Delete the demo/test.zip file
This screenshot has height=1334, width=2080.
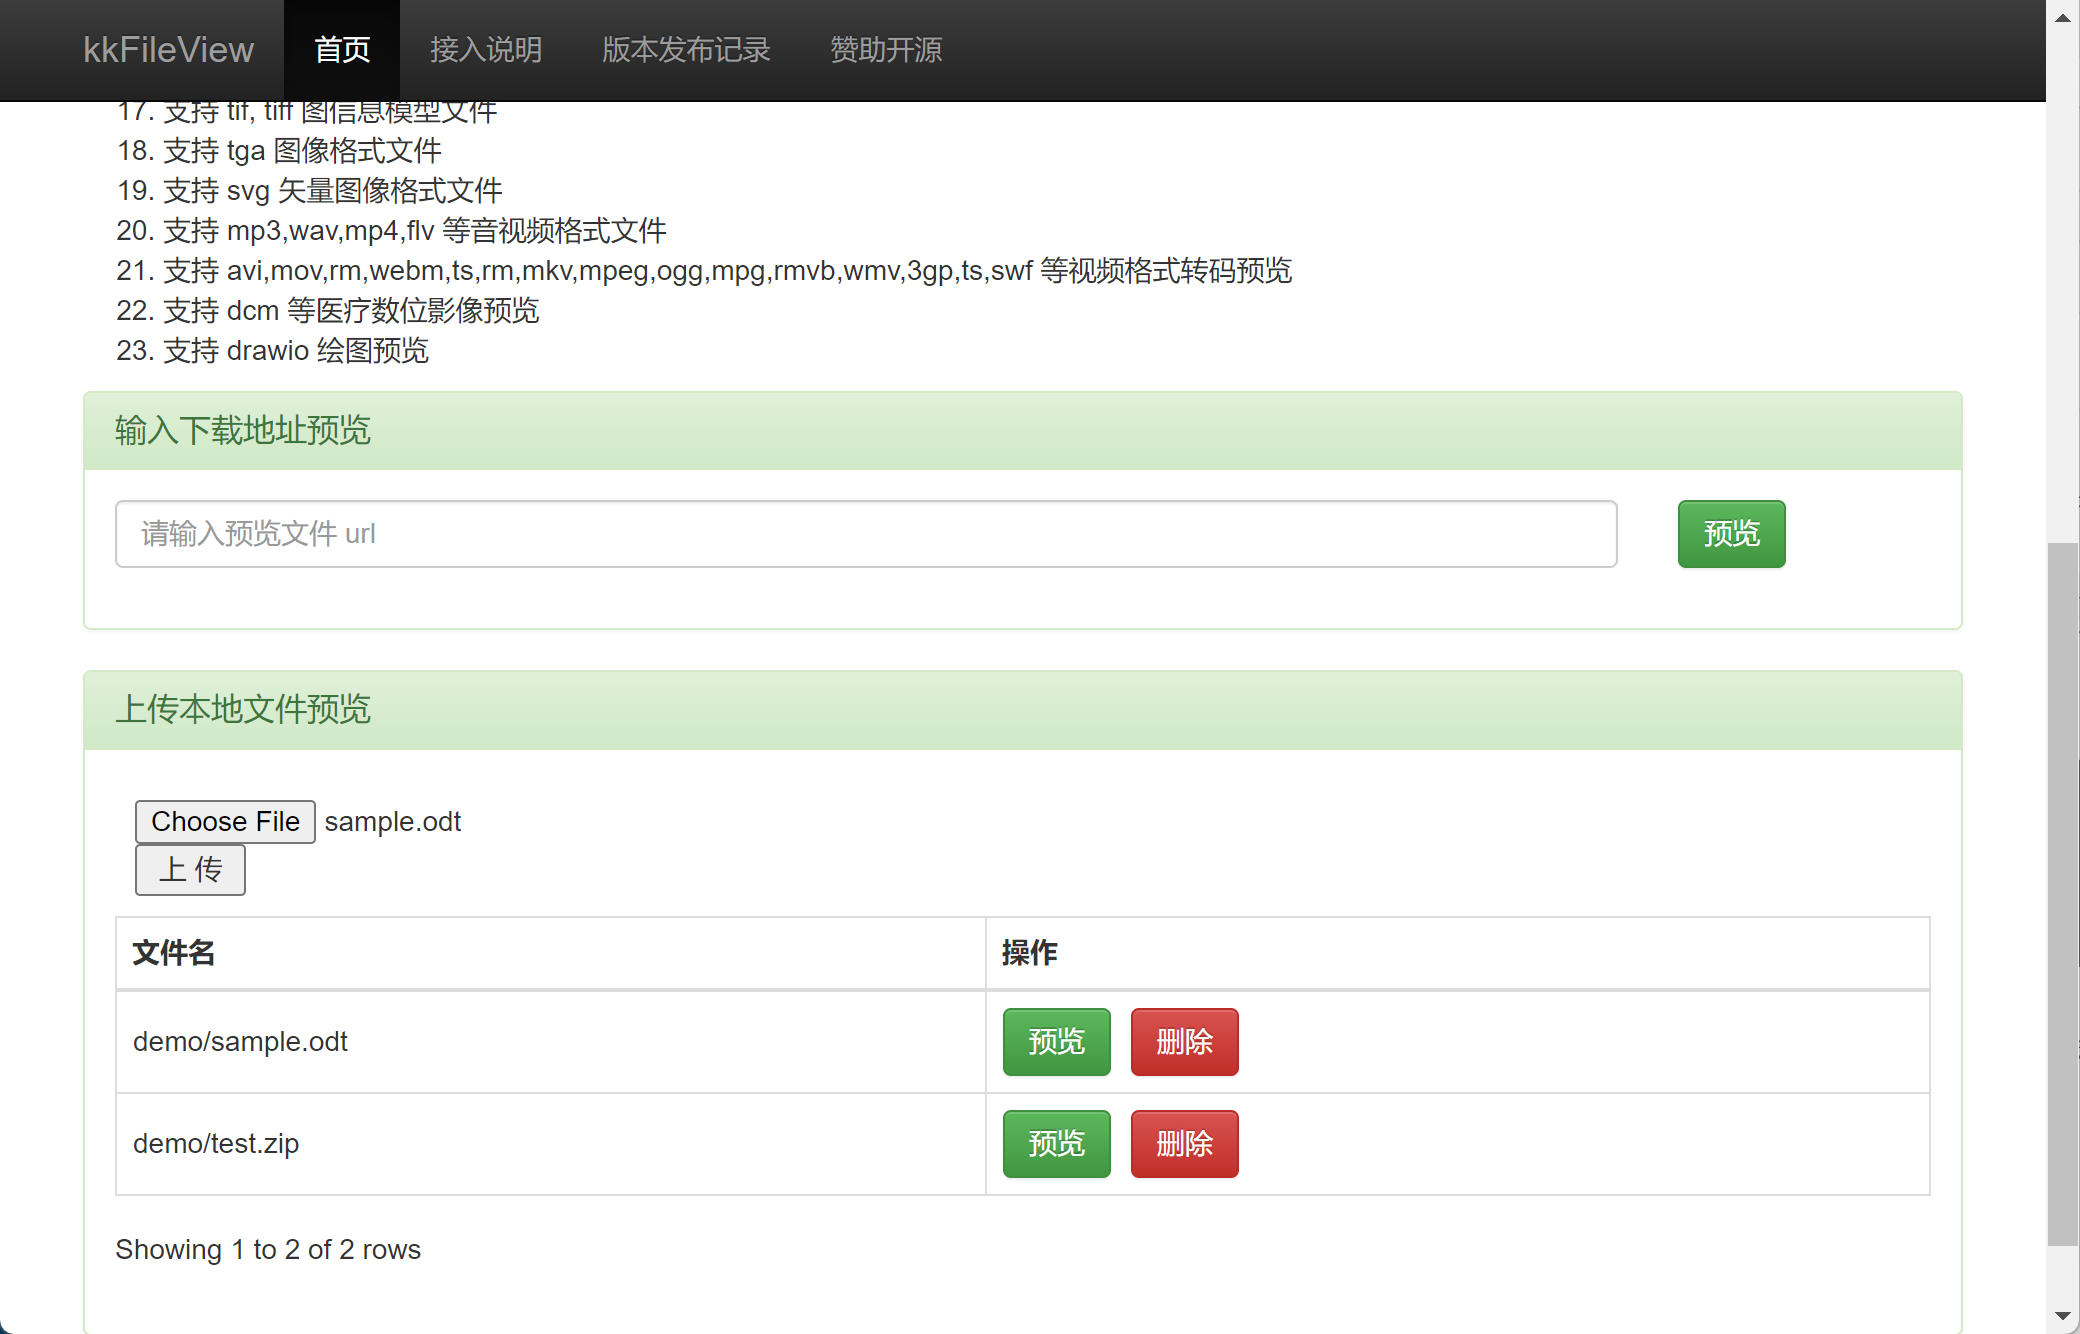1184,1144
